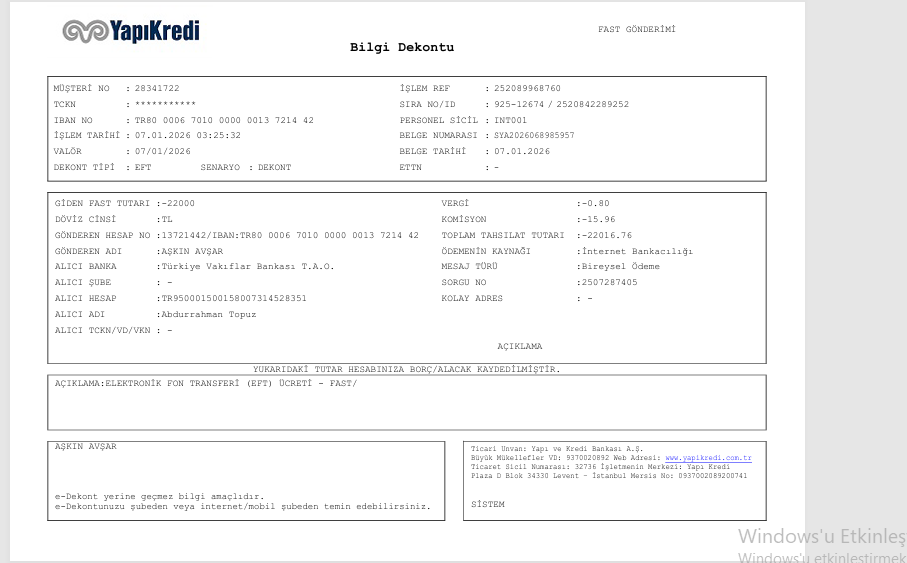The image size is (907, 563).
Task: Click SIRA NO/ID value 925-12674
Action: point(519,104)
